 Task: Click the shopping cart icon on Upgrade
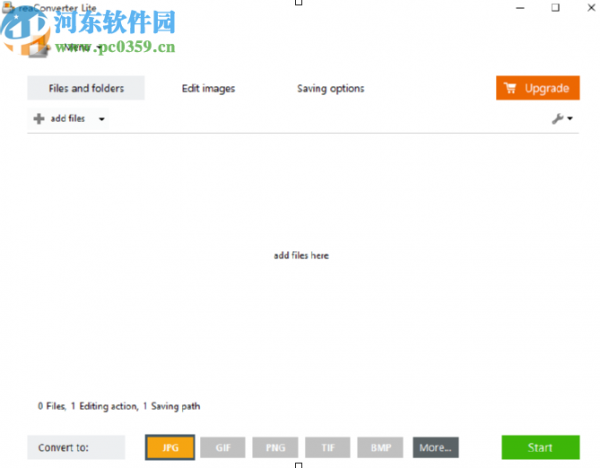(x=510, y=88)
